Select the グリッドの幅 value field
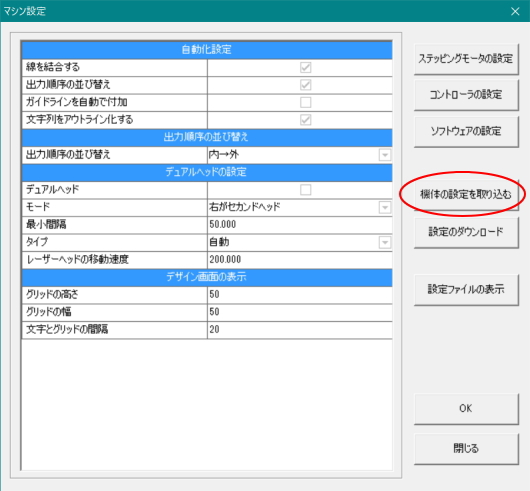 click(300, 312)
